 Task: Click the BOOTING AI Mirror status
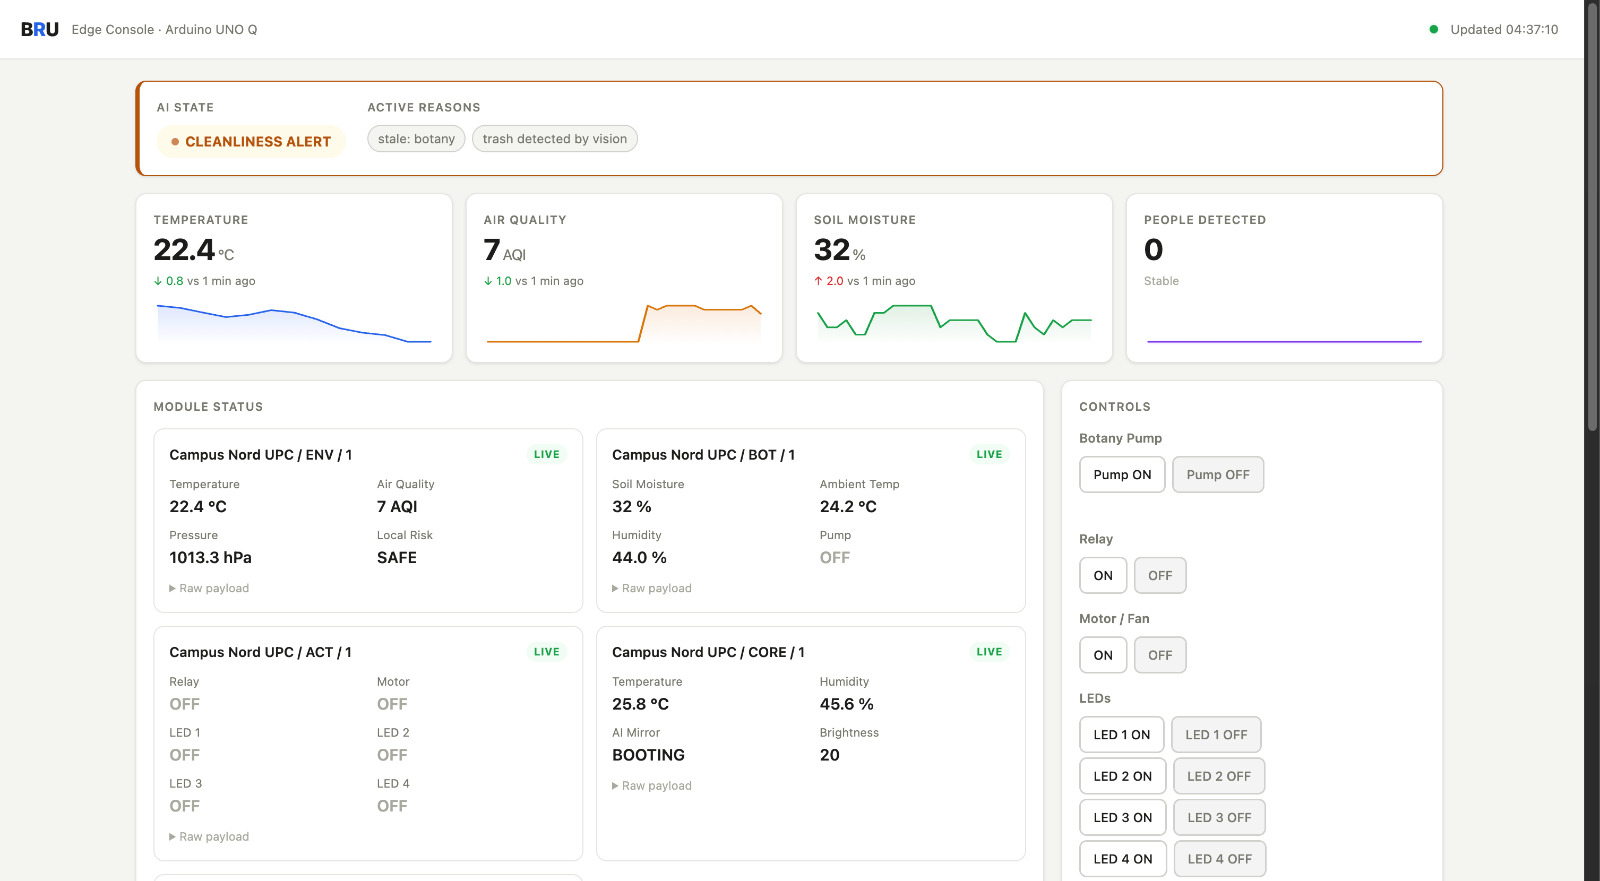pos(649,756)
